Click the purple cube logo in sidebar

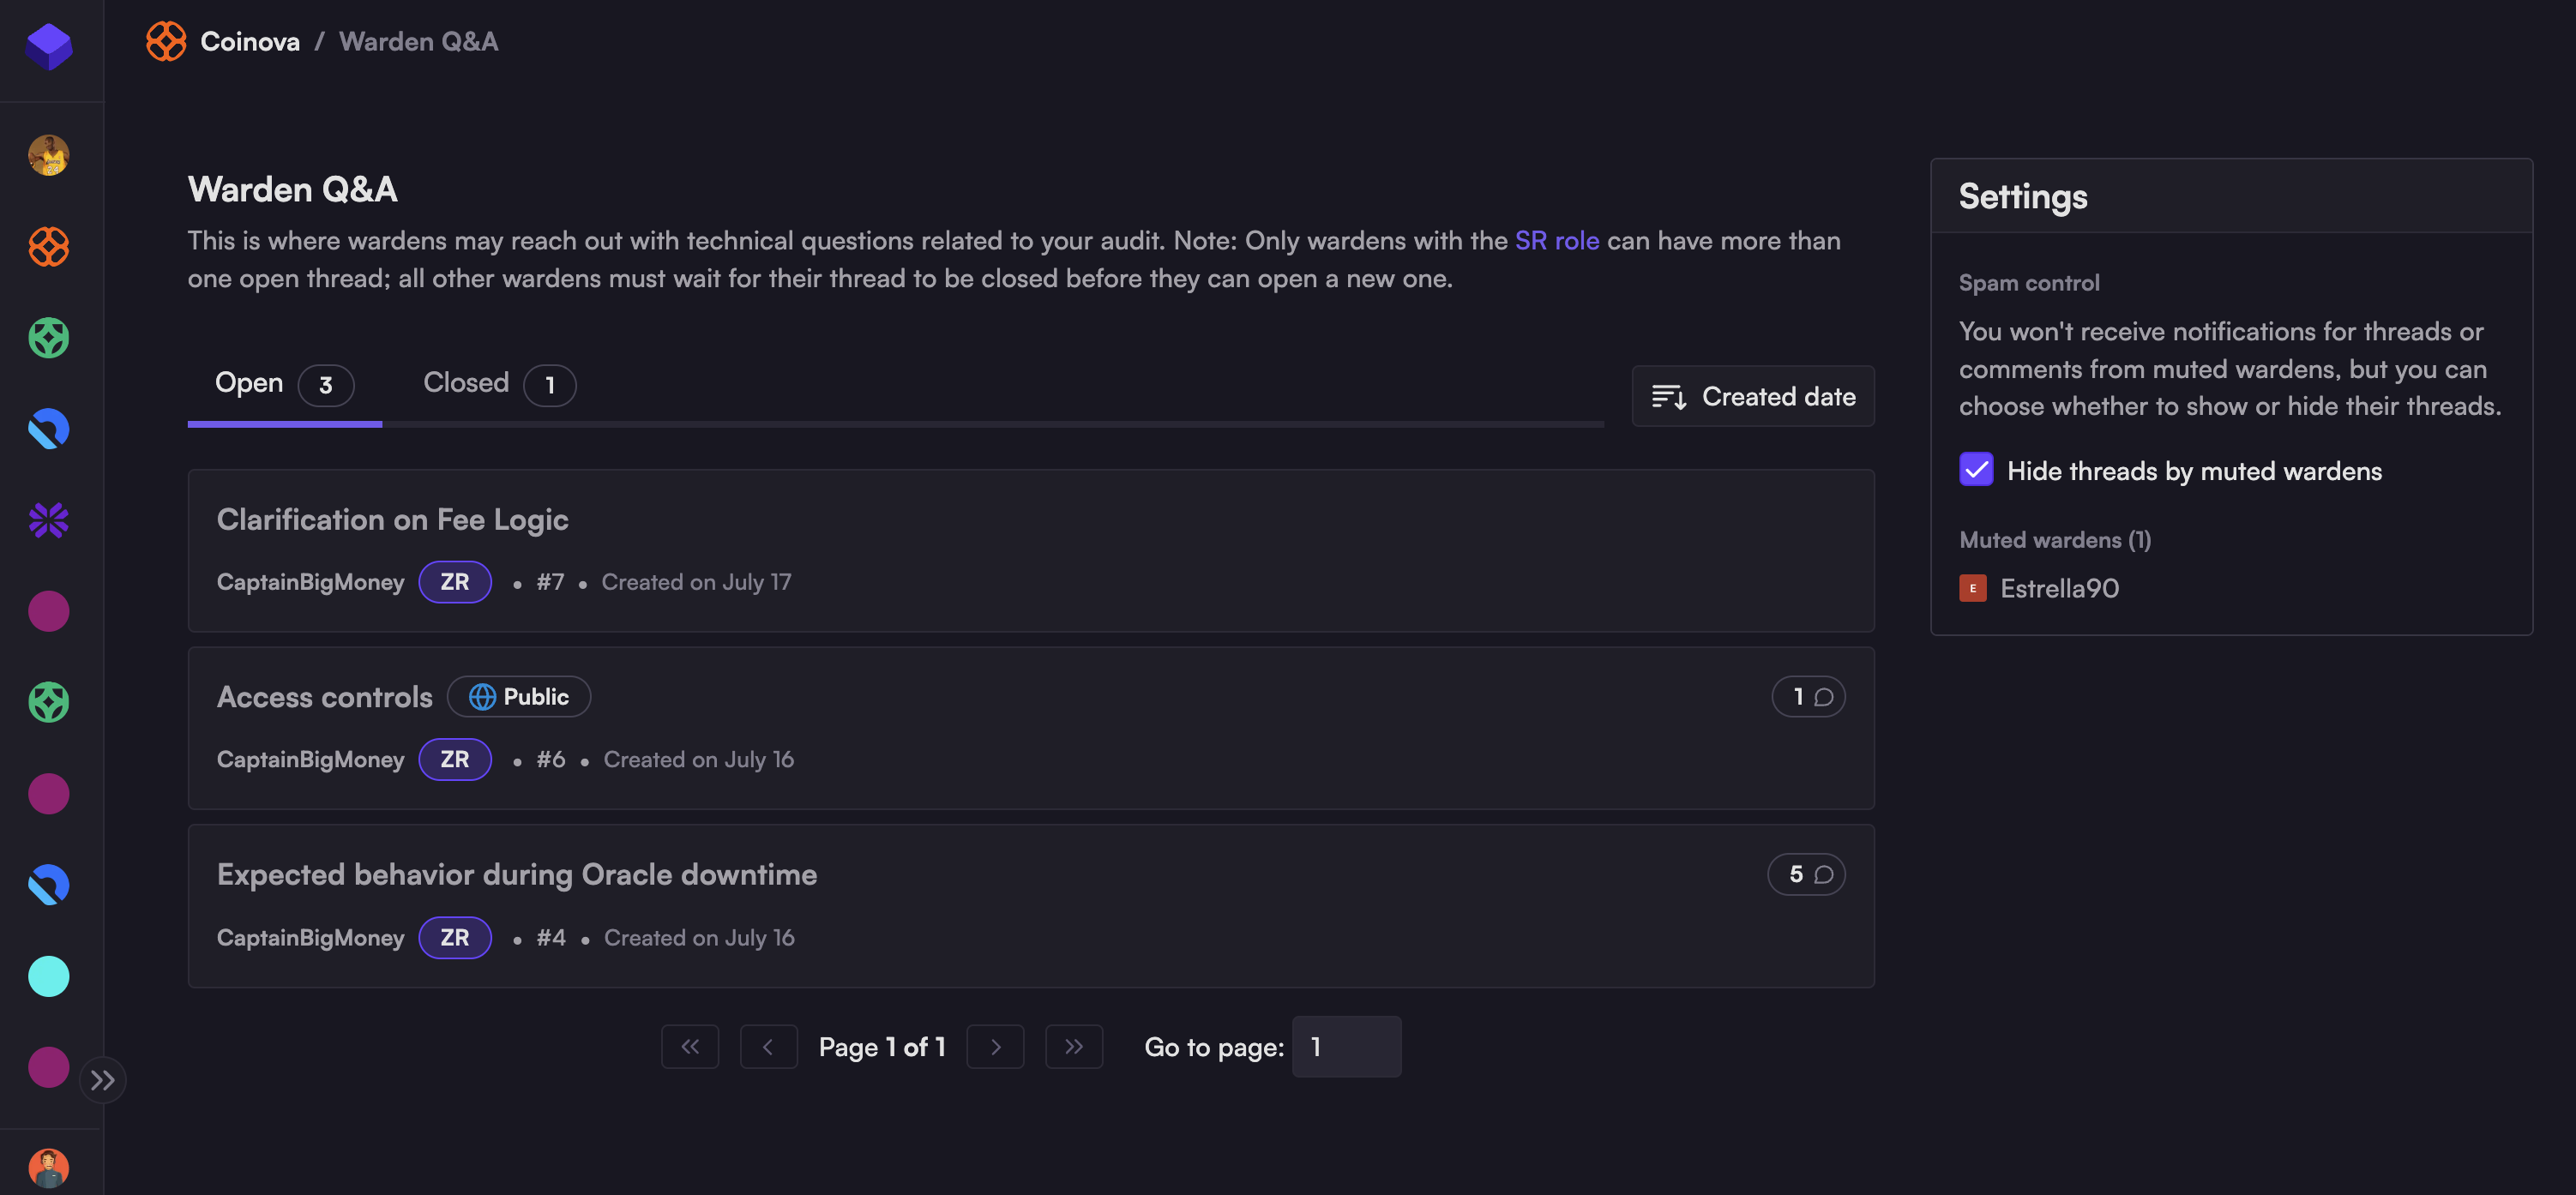tap(48, 45)
